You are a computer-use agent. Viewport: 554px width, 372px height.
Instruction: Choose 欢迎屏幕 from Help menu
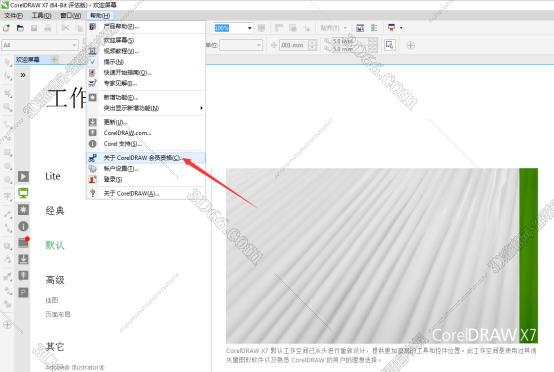[146, 40]
